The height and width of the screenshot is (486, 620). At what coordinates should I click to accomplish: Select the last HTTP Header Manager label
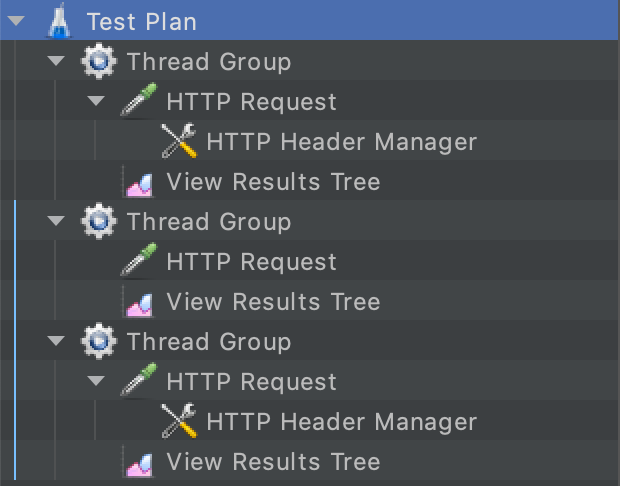[341, 422]
